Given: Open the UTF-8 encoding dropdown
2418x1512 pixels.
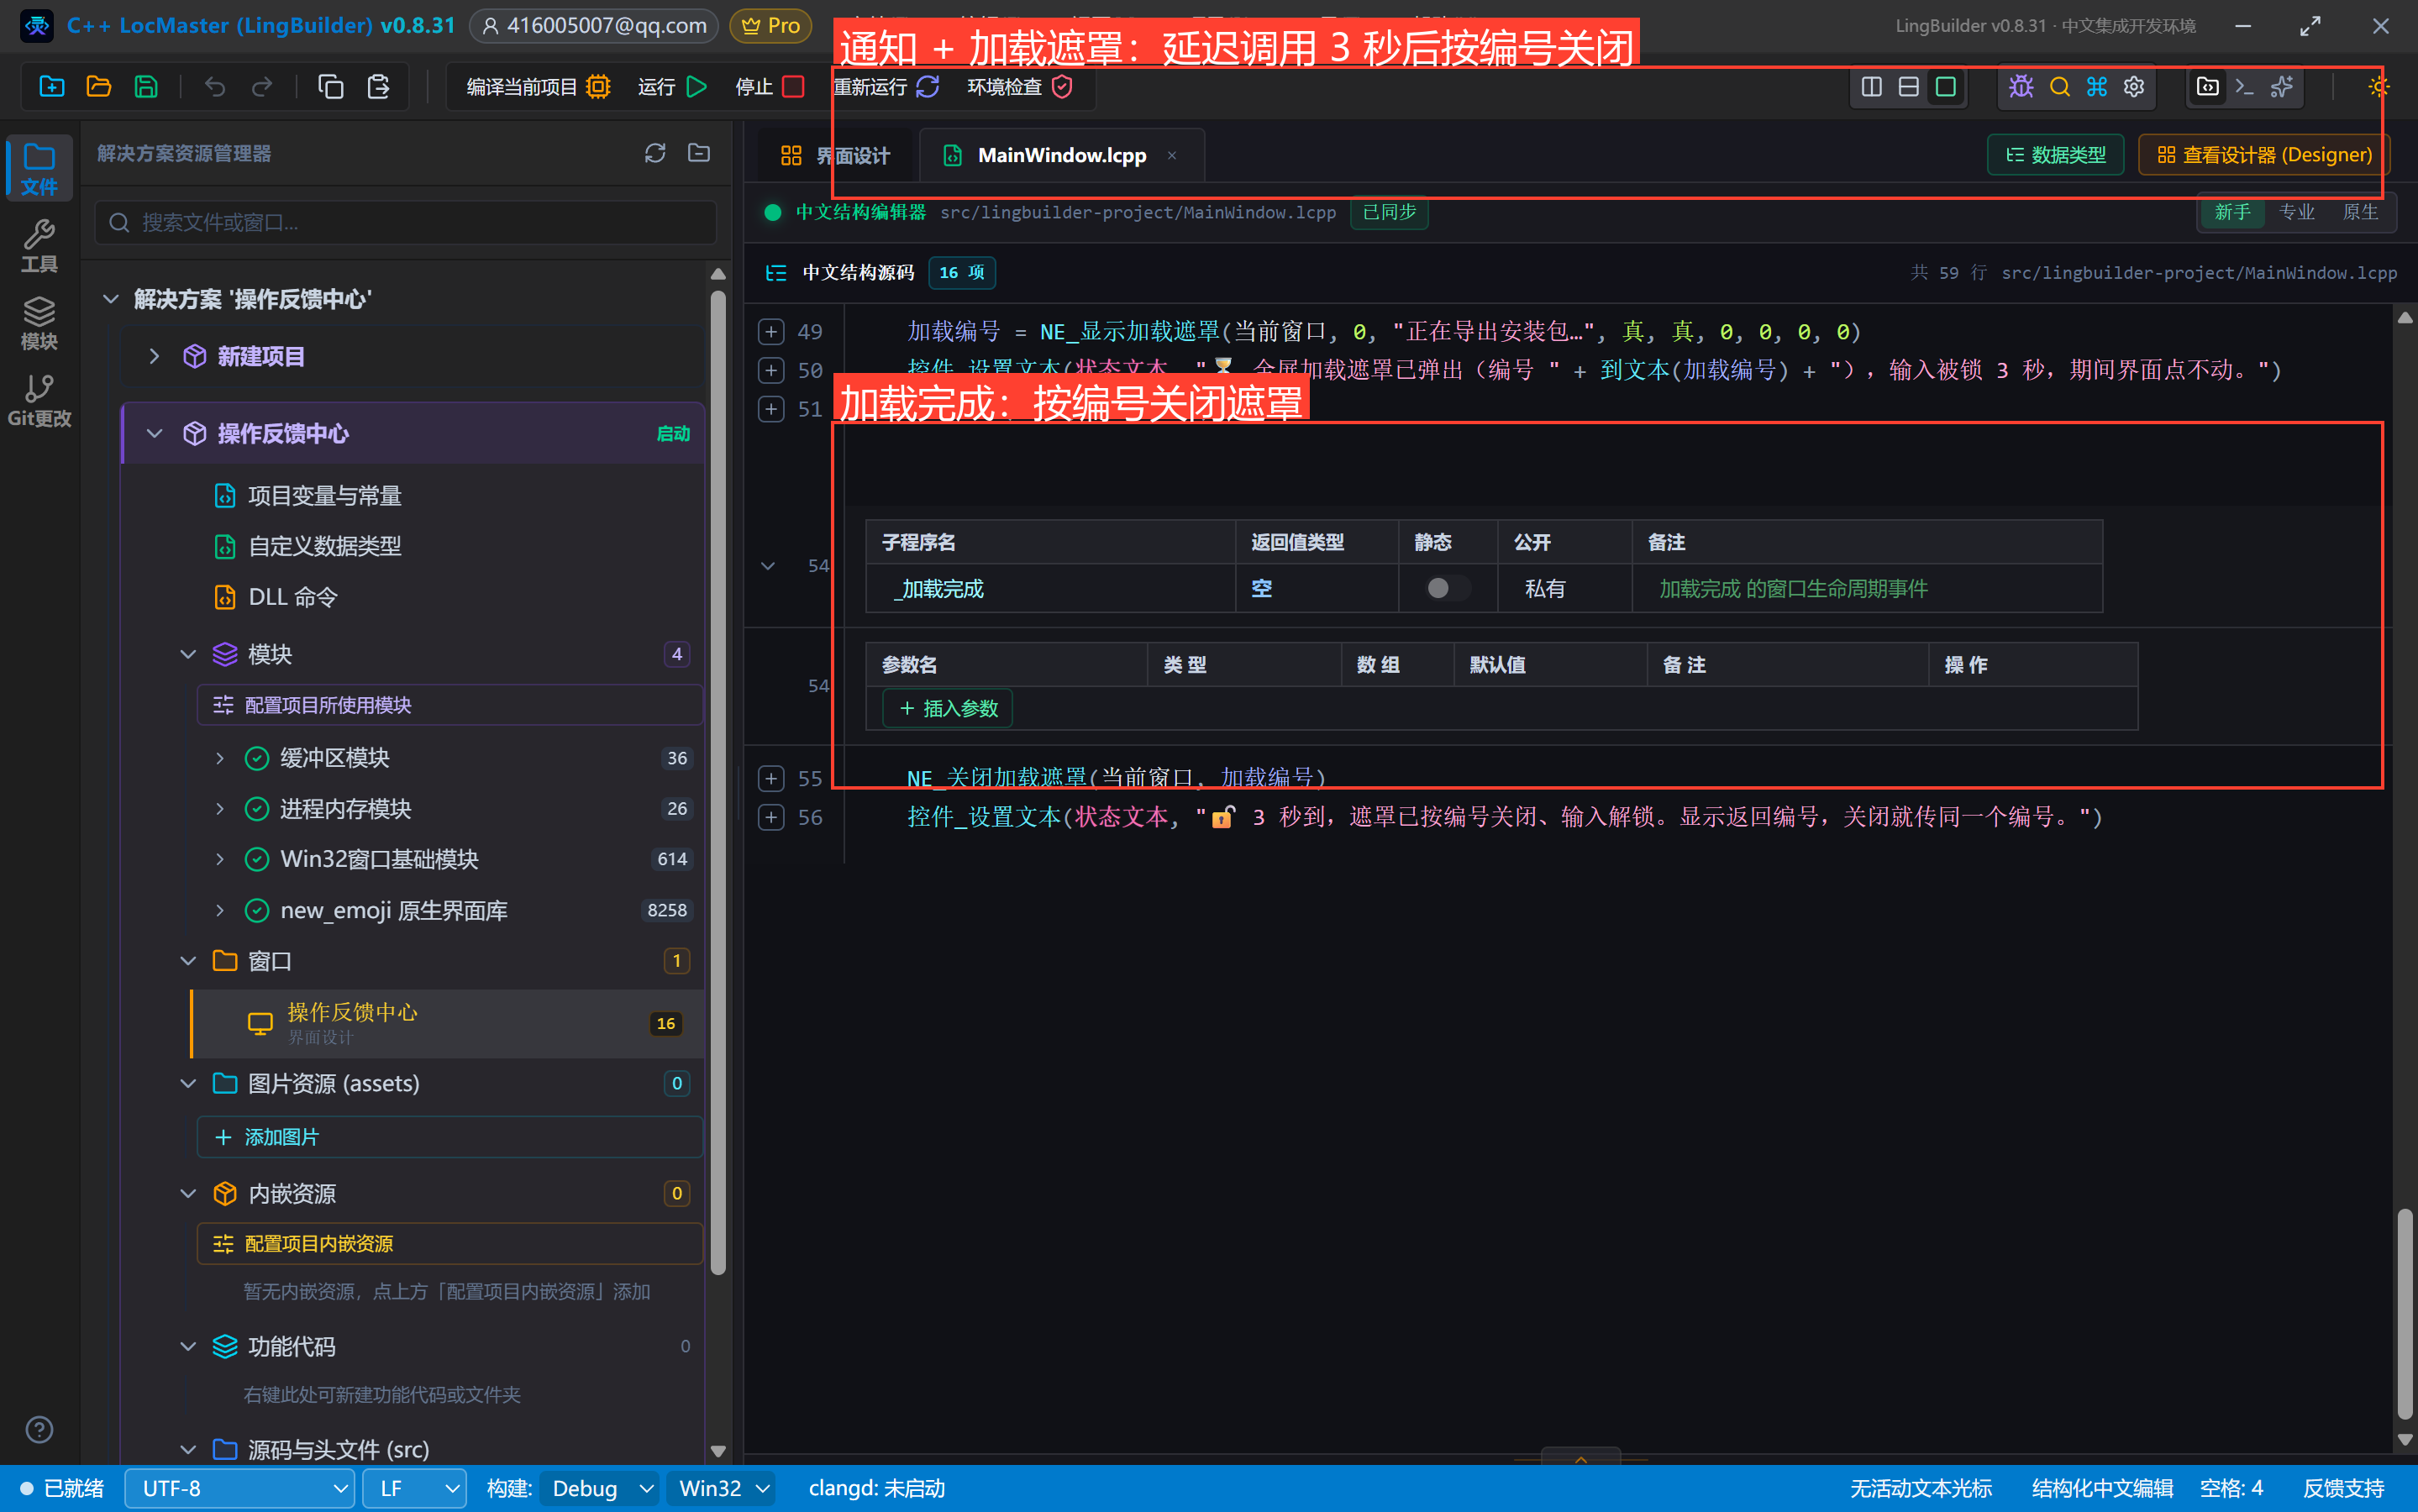Looking at the screenshot, I should tap(240, 1488).
